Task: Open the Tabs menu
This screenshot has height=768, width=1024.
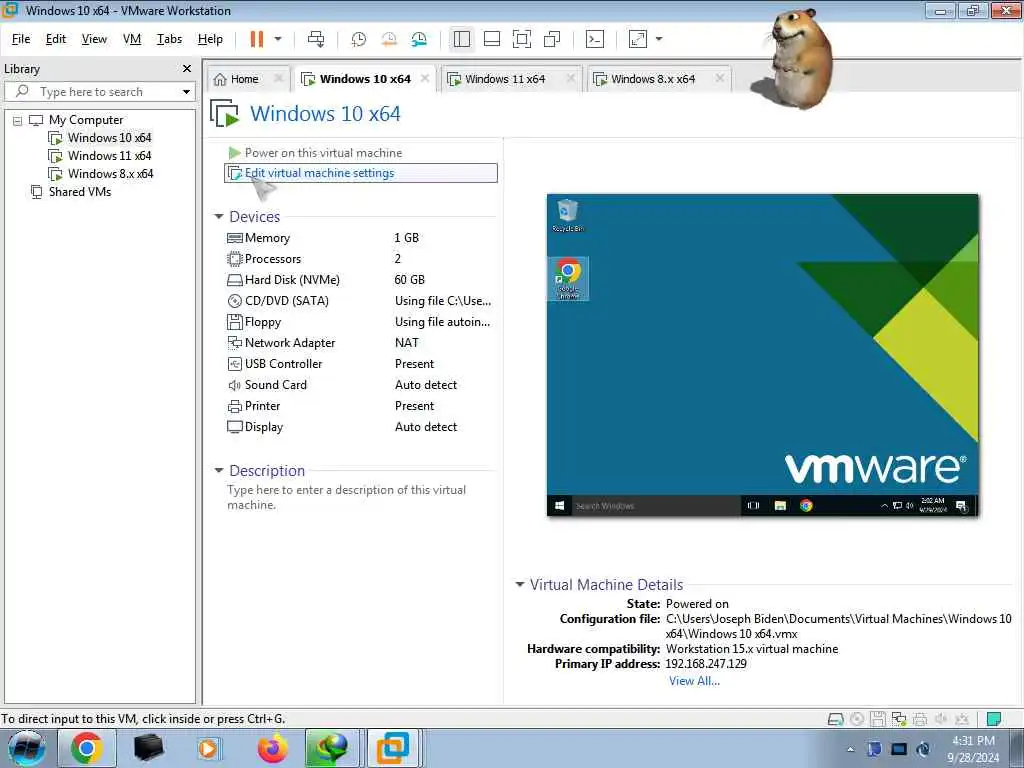Action: (x=169, y=39)
